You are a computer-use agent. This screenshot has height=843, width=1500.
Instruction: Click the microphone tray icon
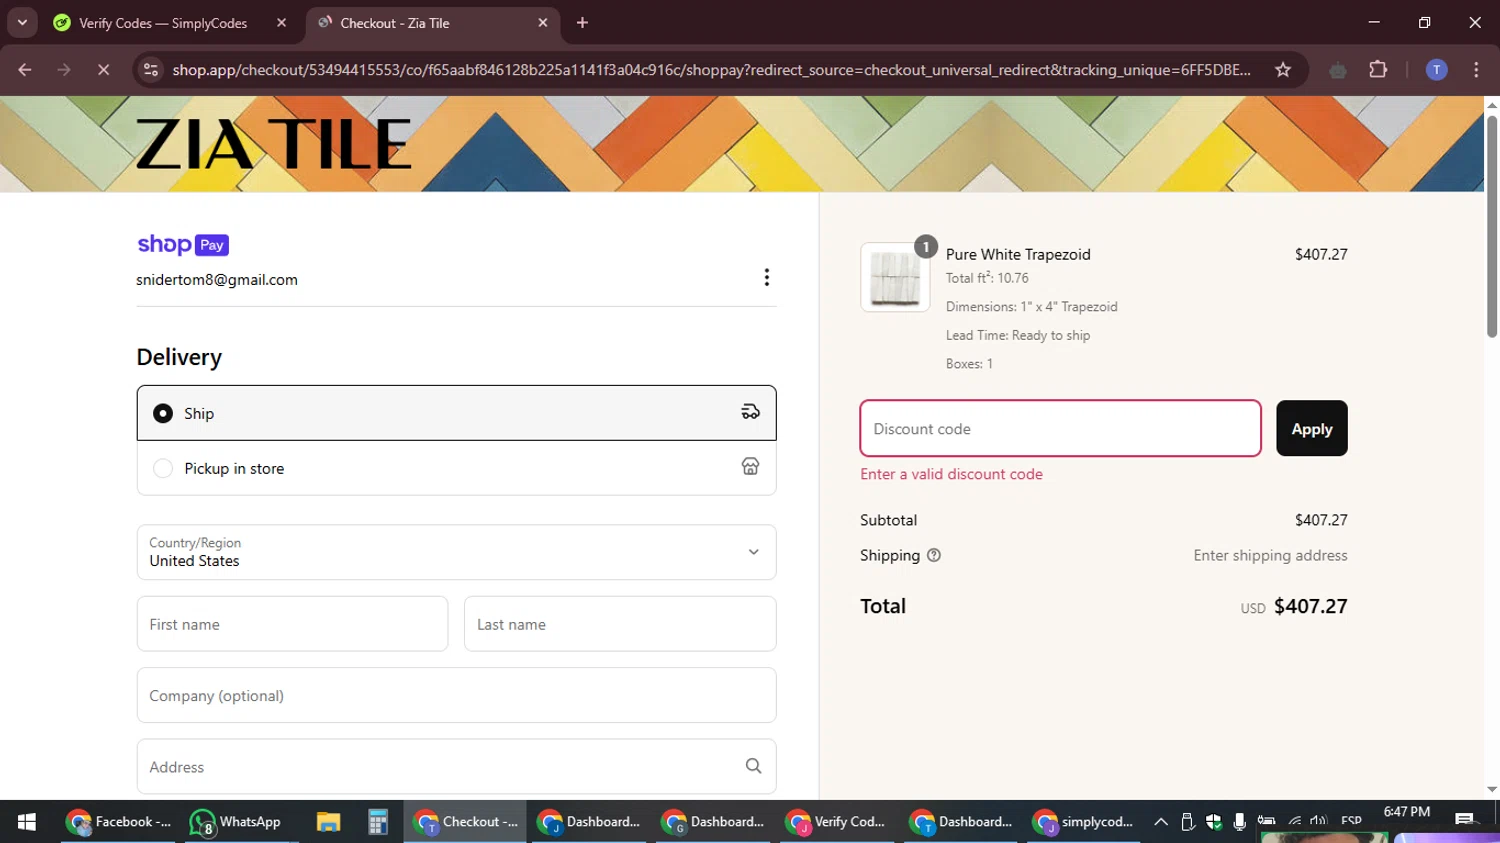coord(1239,822)
